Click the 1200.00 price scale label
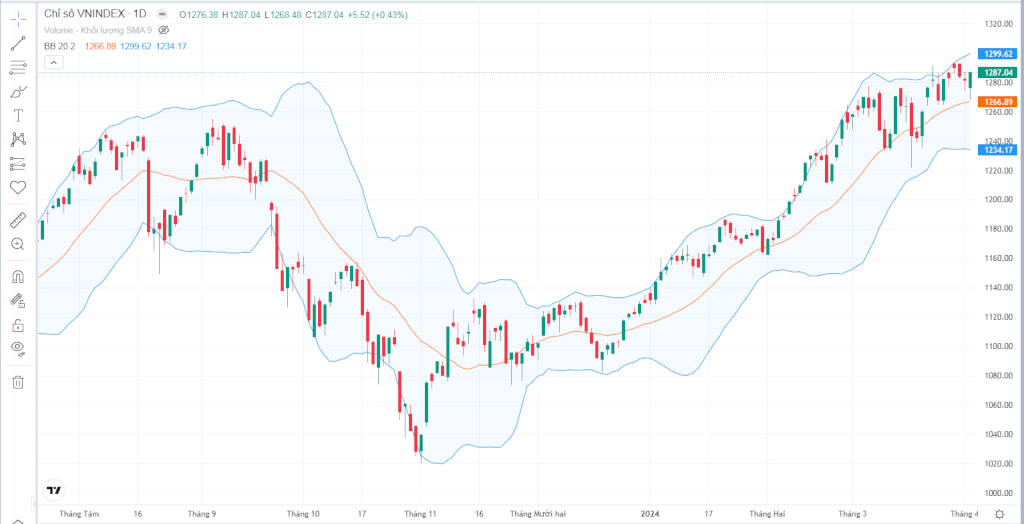This screenshot has width=1024, height=524. [997, 200]
